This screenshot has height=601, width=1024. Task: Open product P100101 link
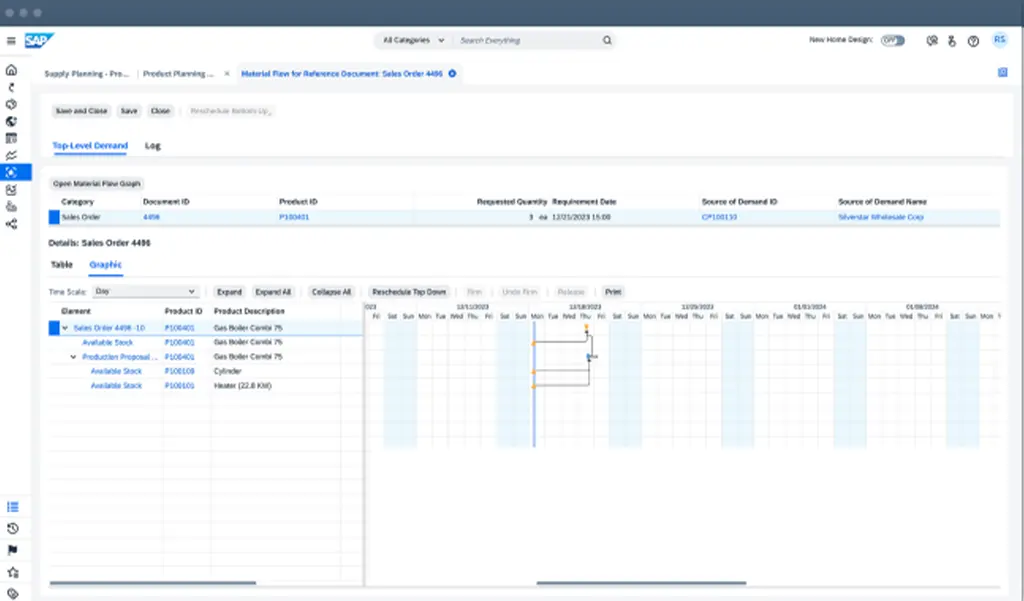(x=180, y=385)
